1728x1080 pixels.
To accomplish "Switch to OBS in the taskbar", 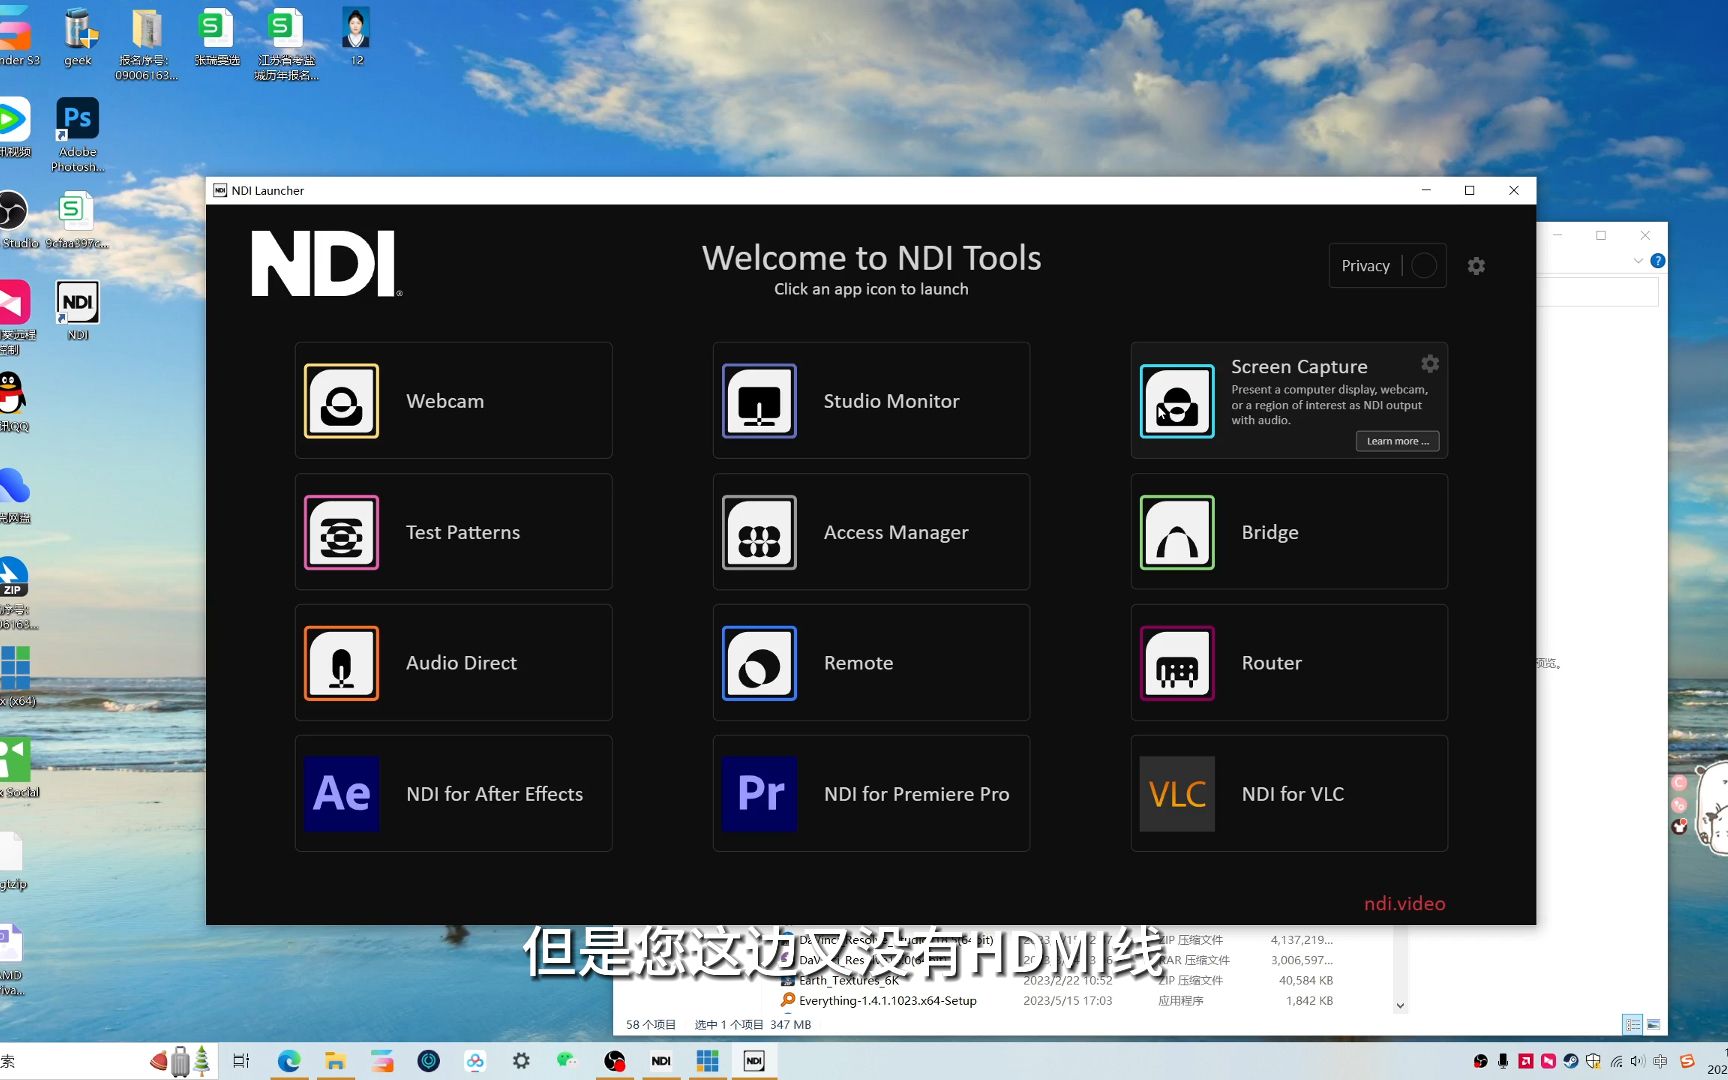I will [615, 1061].
